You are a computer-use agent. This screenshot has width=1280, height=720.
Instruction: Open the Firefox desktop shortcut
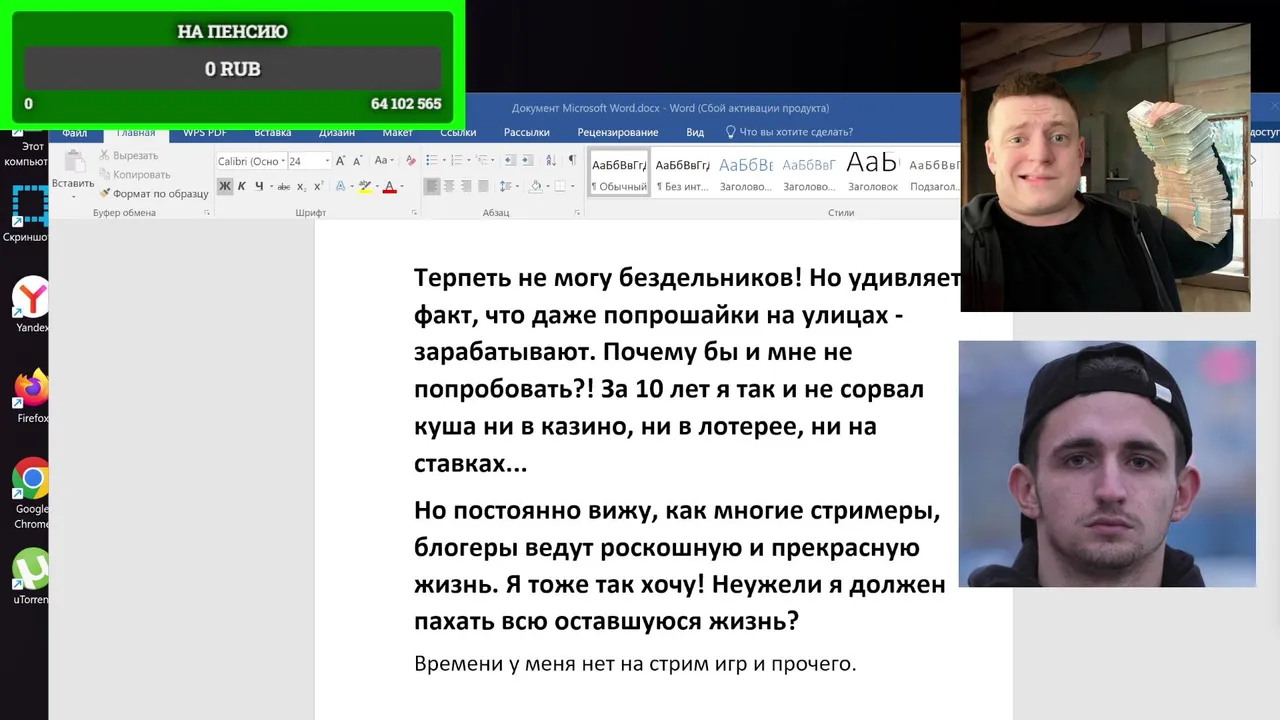coord(32,395)
